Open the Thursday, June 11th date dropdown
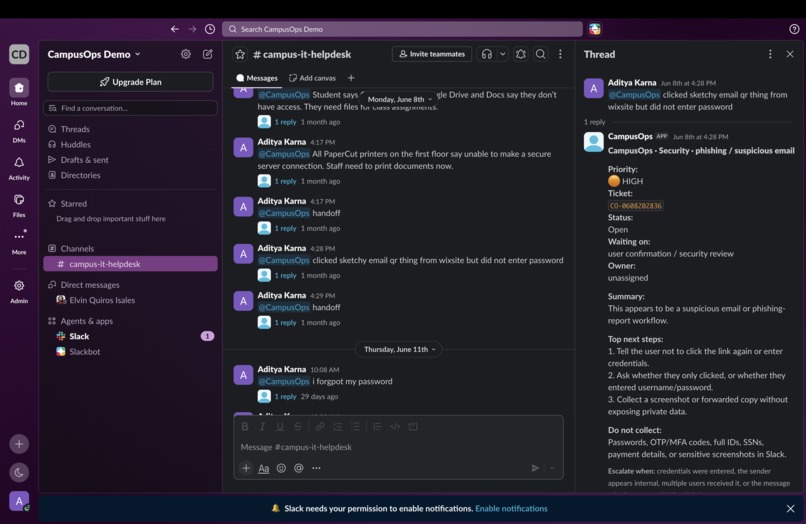The image size is (806, 524). point(400,349)
